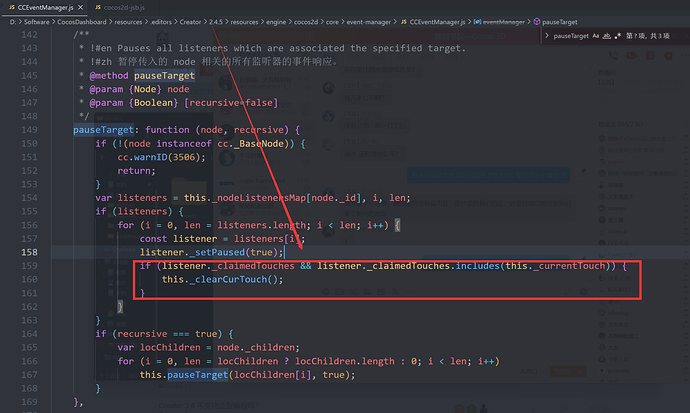Click line number 149 in the gutter
The height and width of the screenshot is (413, 690).
click(29, 130)
